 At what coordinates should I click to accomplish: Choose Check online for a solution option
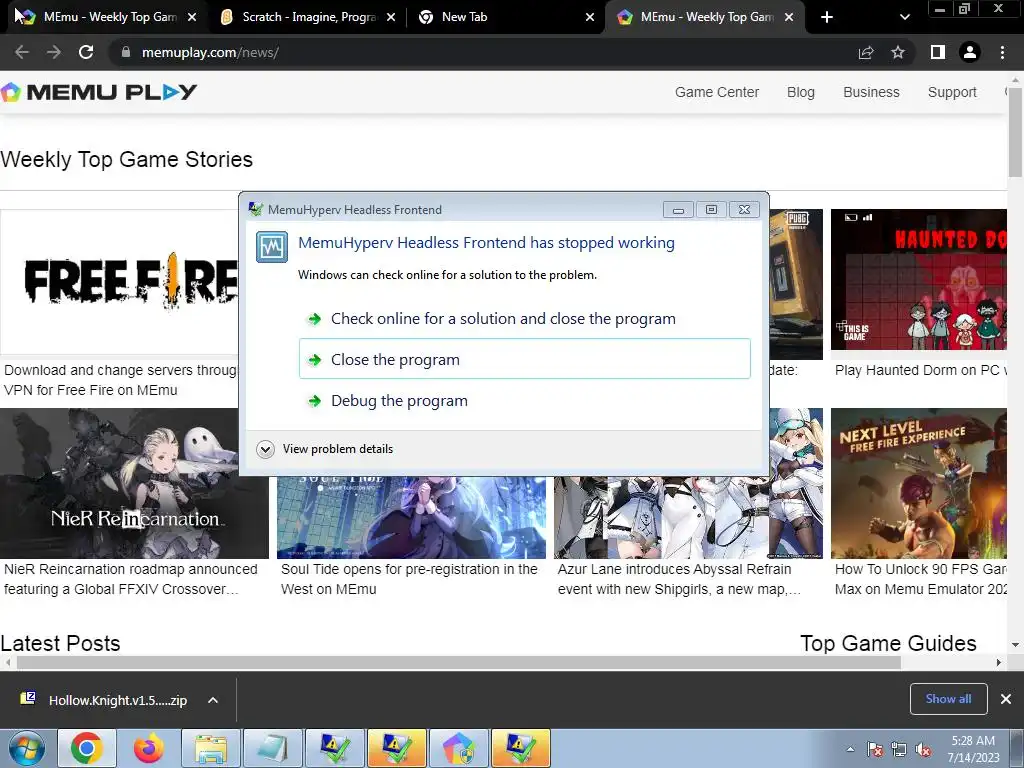524,319
